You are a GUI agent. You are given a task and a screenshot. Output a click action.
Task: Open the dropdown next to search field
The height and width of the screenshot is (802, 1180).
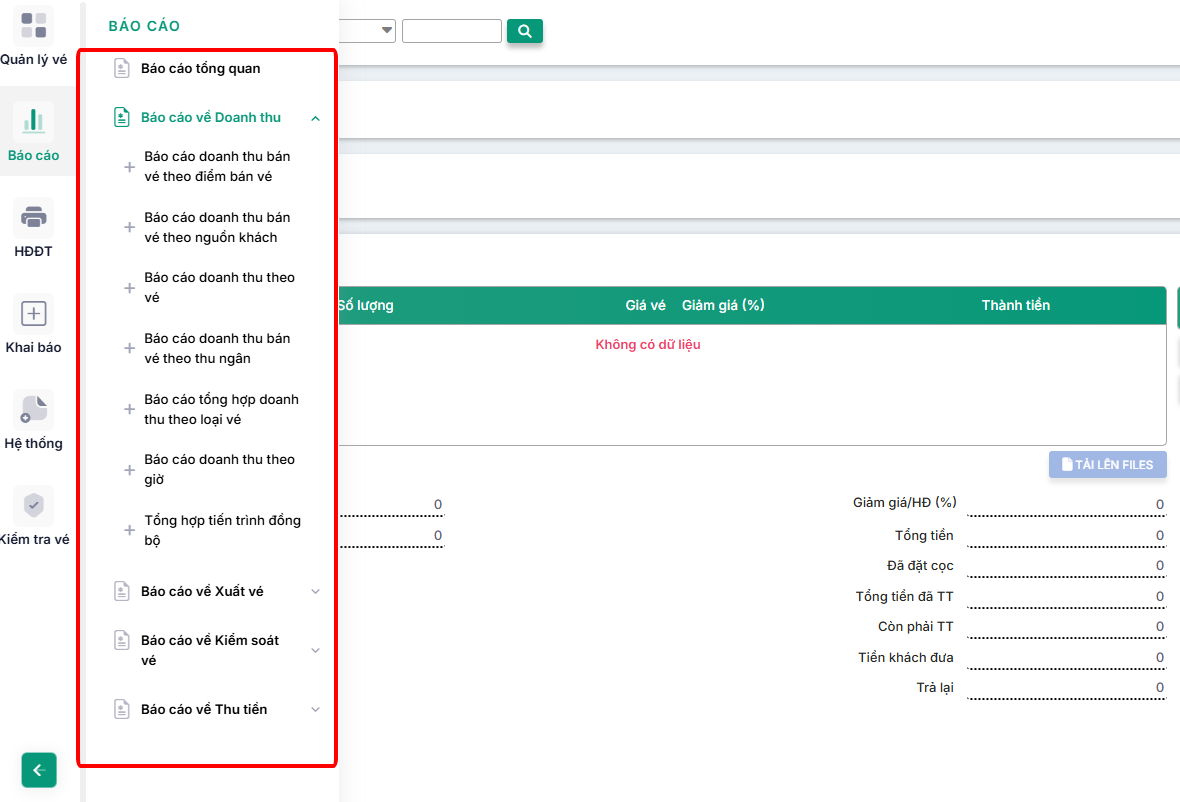tap(386, 31)
